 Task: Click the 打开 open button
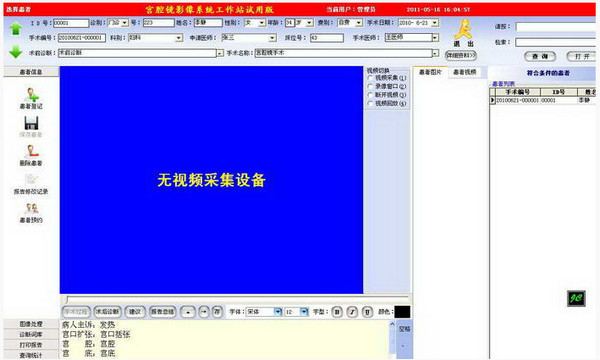[582, 56]
